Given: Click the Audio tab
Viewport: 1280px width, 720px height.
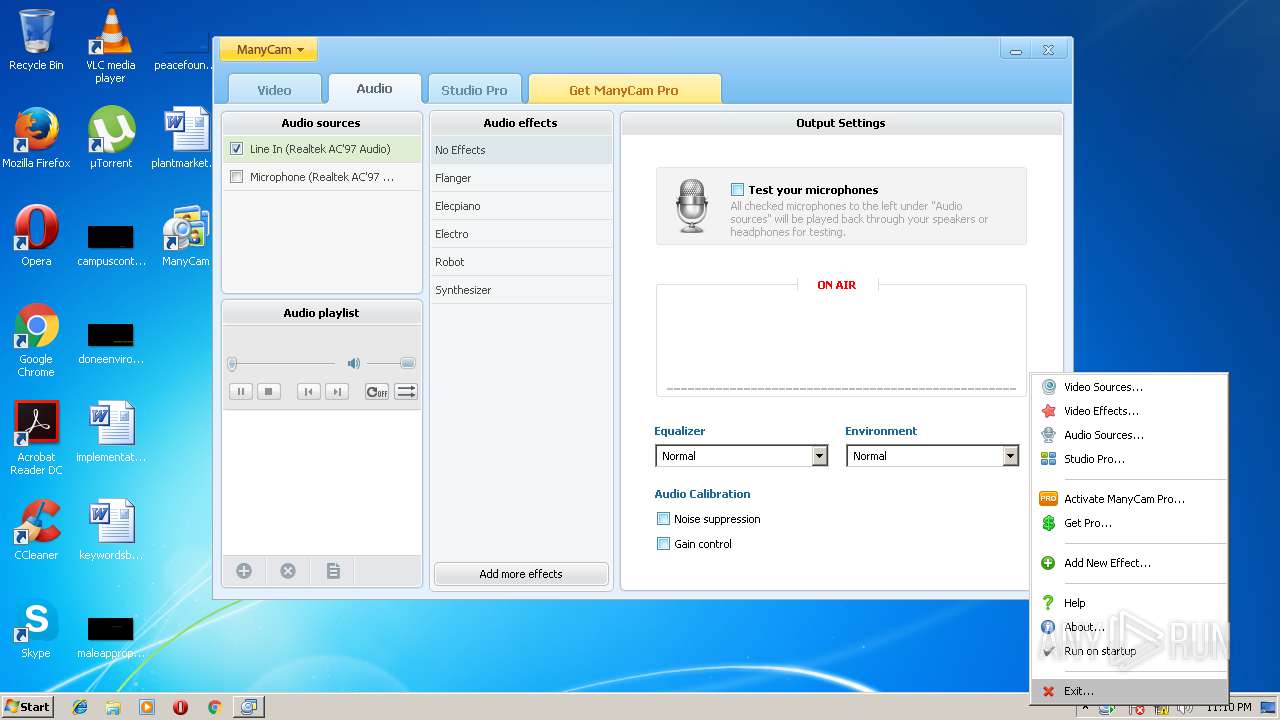Looking at the screenshot, I should click(x=374, y=88).
